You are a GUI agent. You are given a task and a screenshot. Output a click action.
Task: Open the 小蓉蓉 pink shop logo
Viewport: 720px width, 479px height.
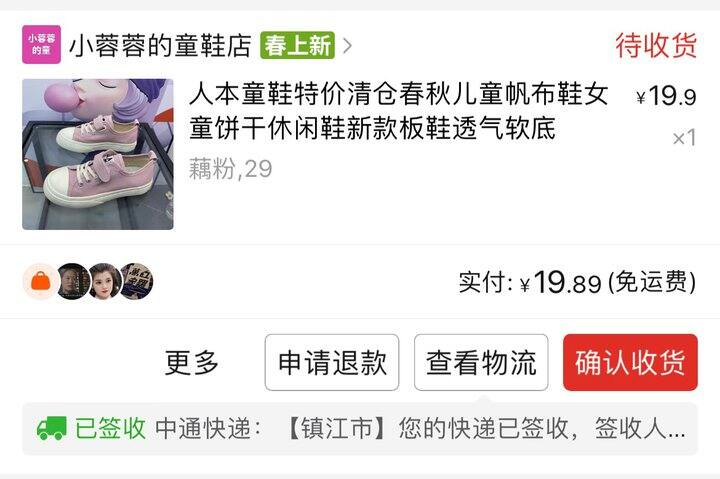coord(41,45)
